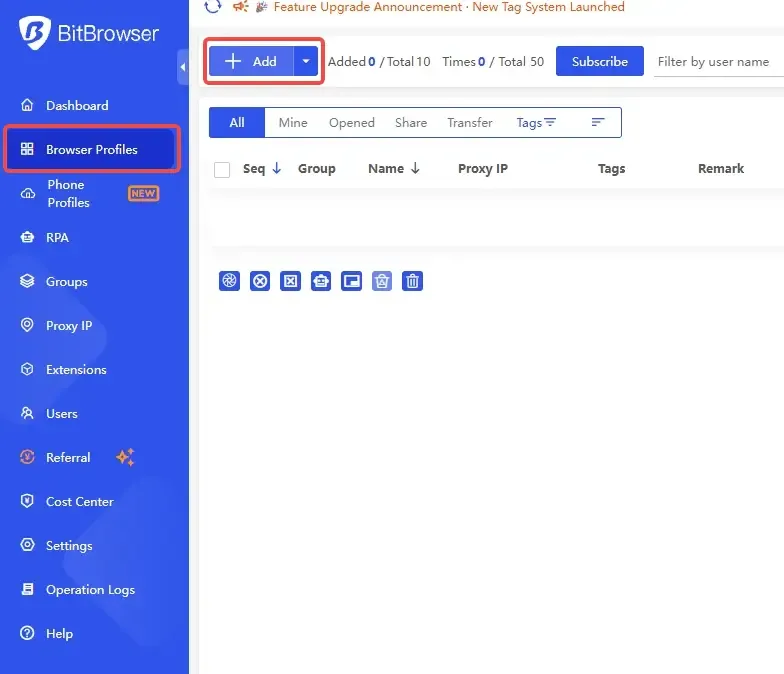Click the blue Subscribe button
The width and height of the screenshot is (784, 674).
point(599,62)
